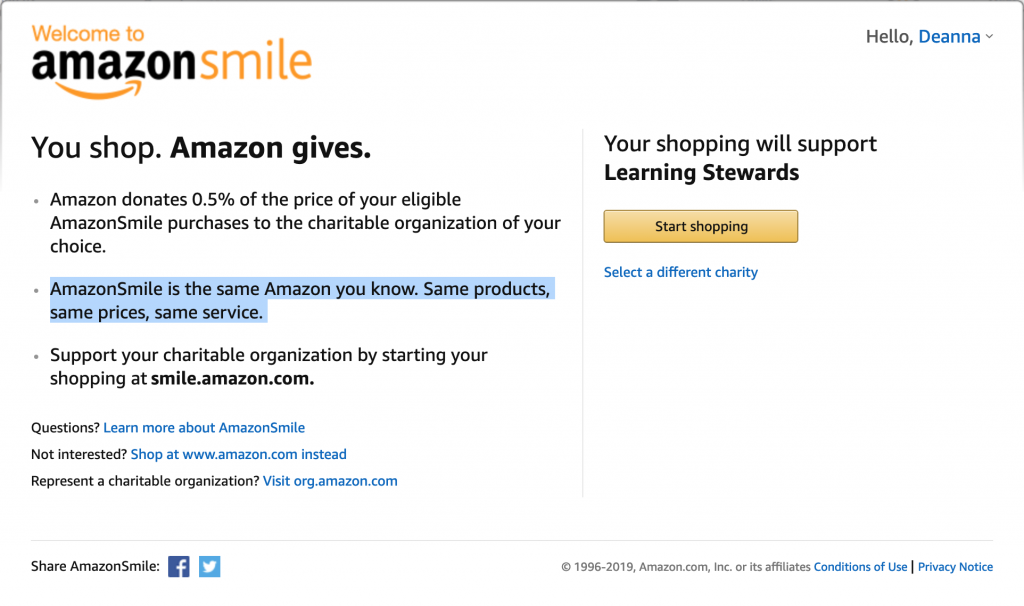Click the Welcome to text above logo
This screenshot has width=1024, height=606.
tap(88, 33)
